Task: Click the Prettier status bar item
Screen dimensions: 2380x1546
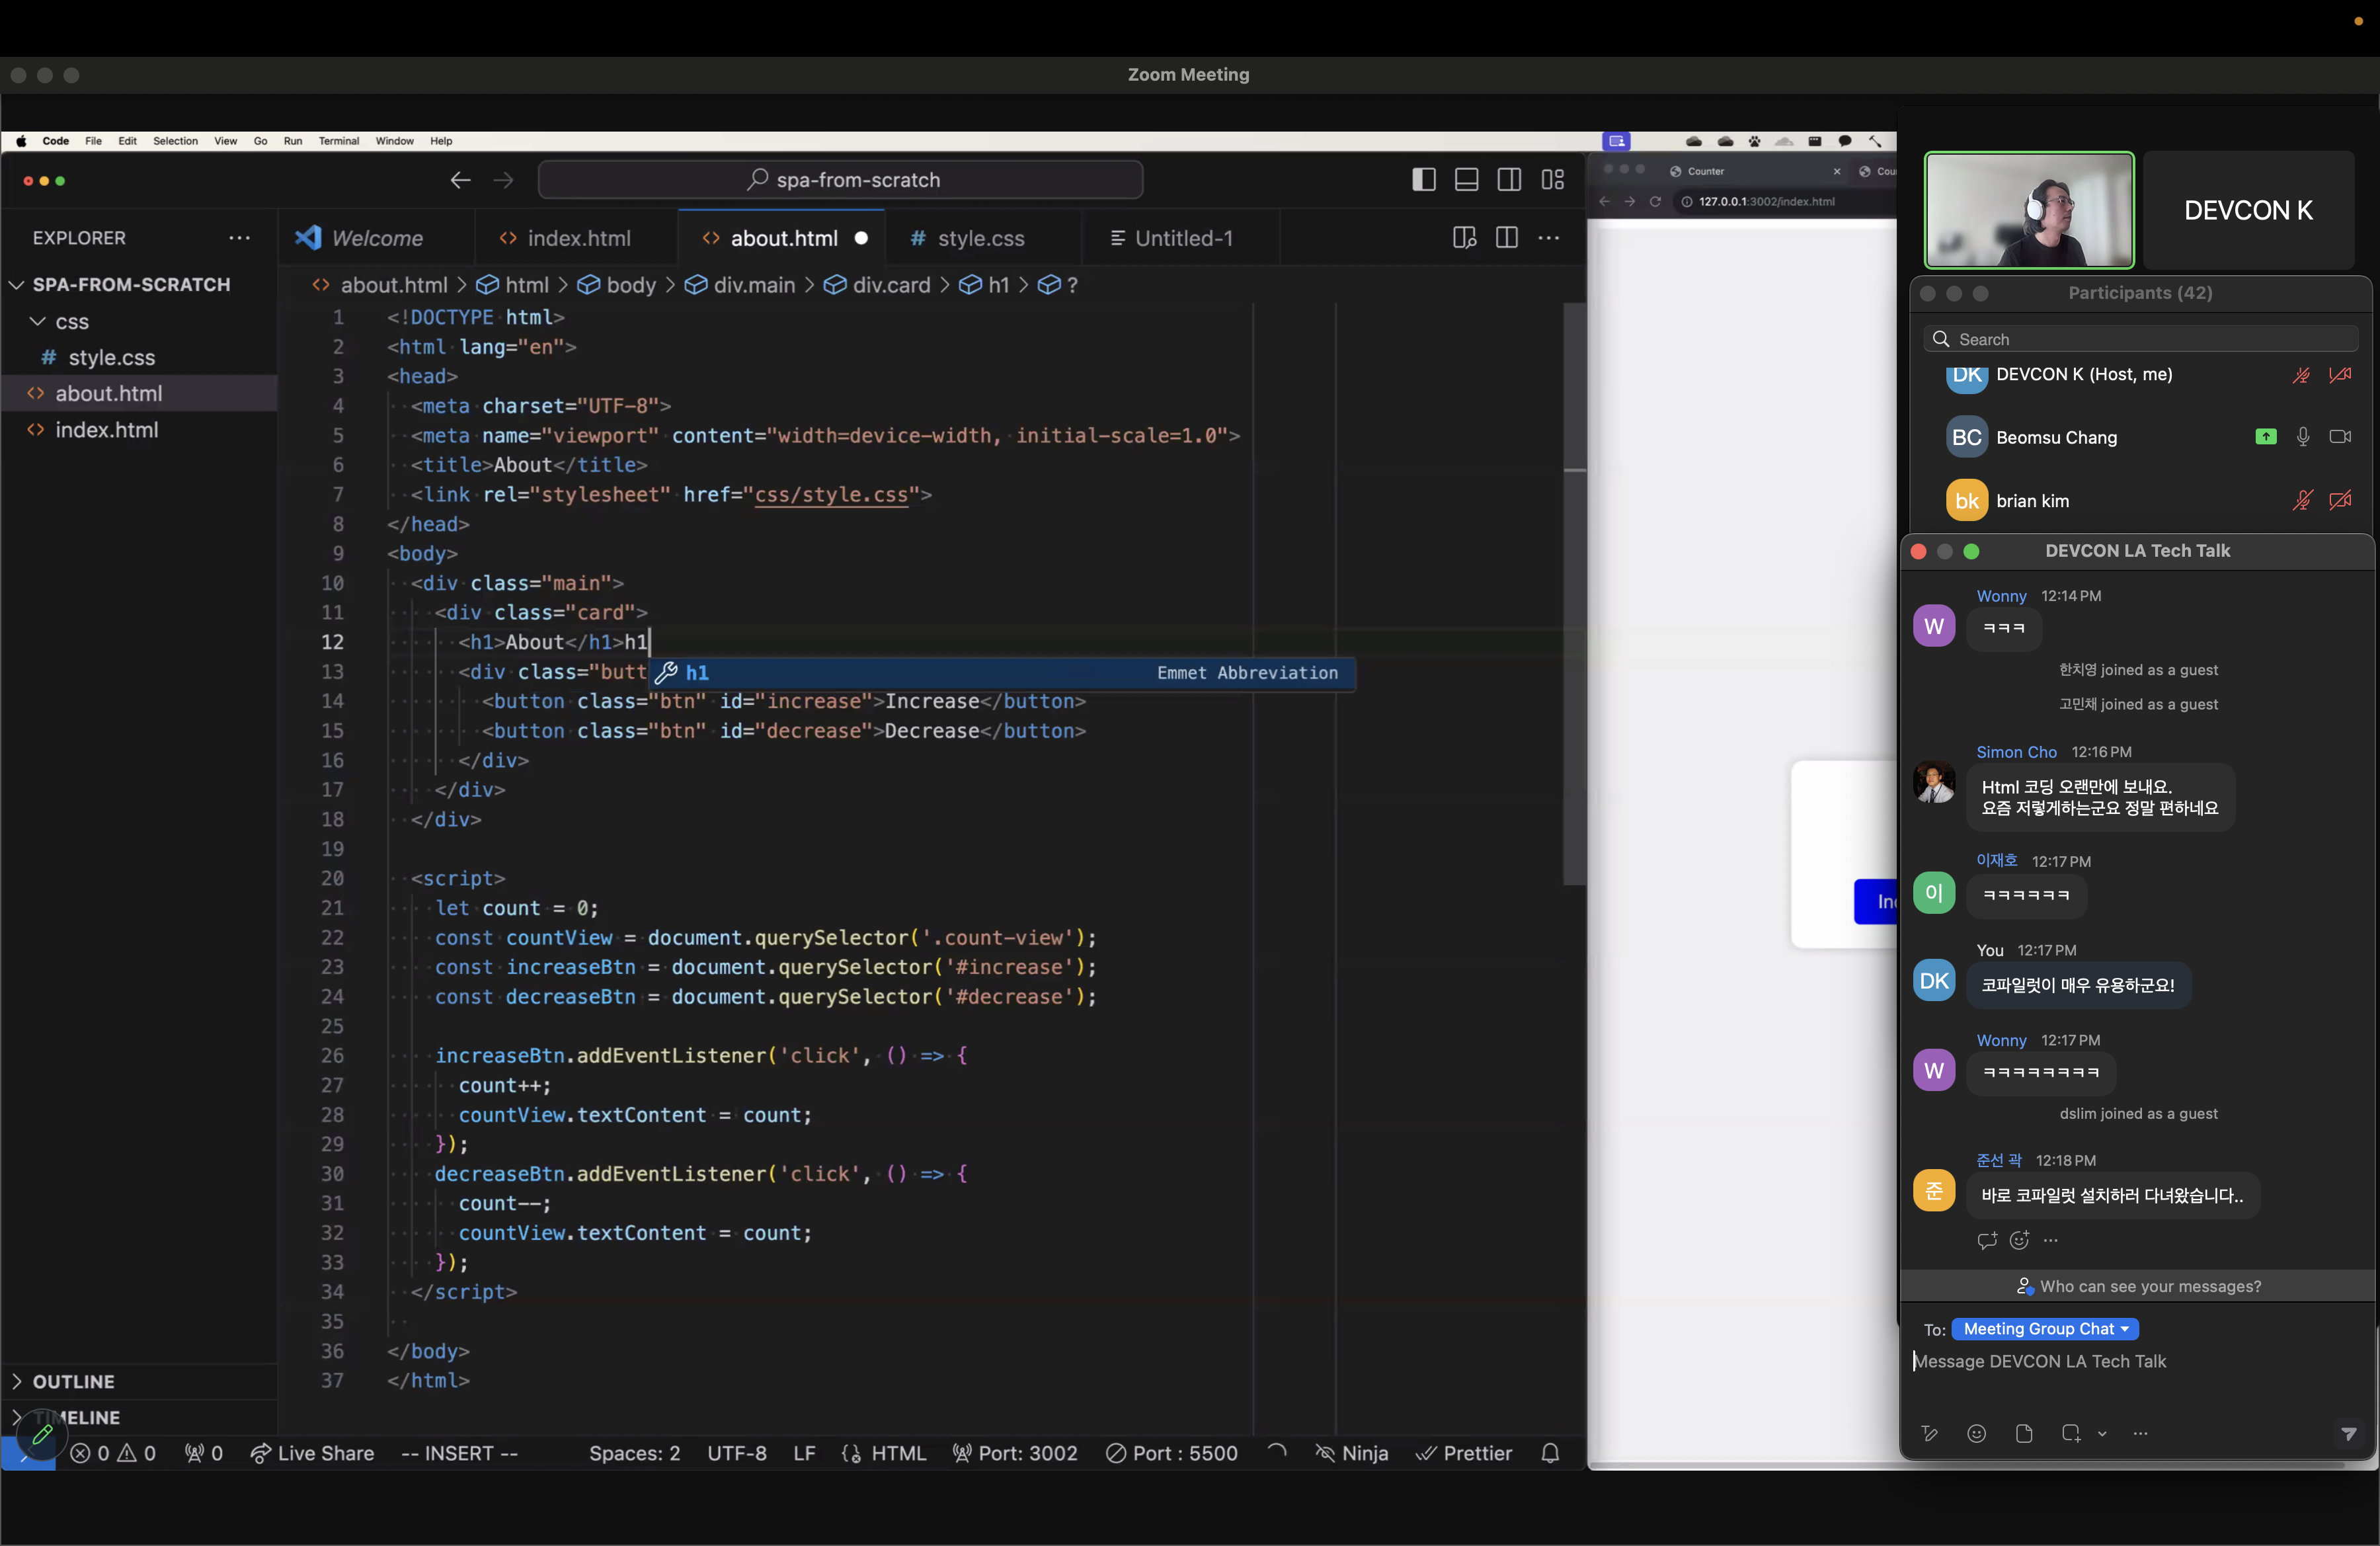Action: [x=1464, y=1453]
